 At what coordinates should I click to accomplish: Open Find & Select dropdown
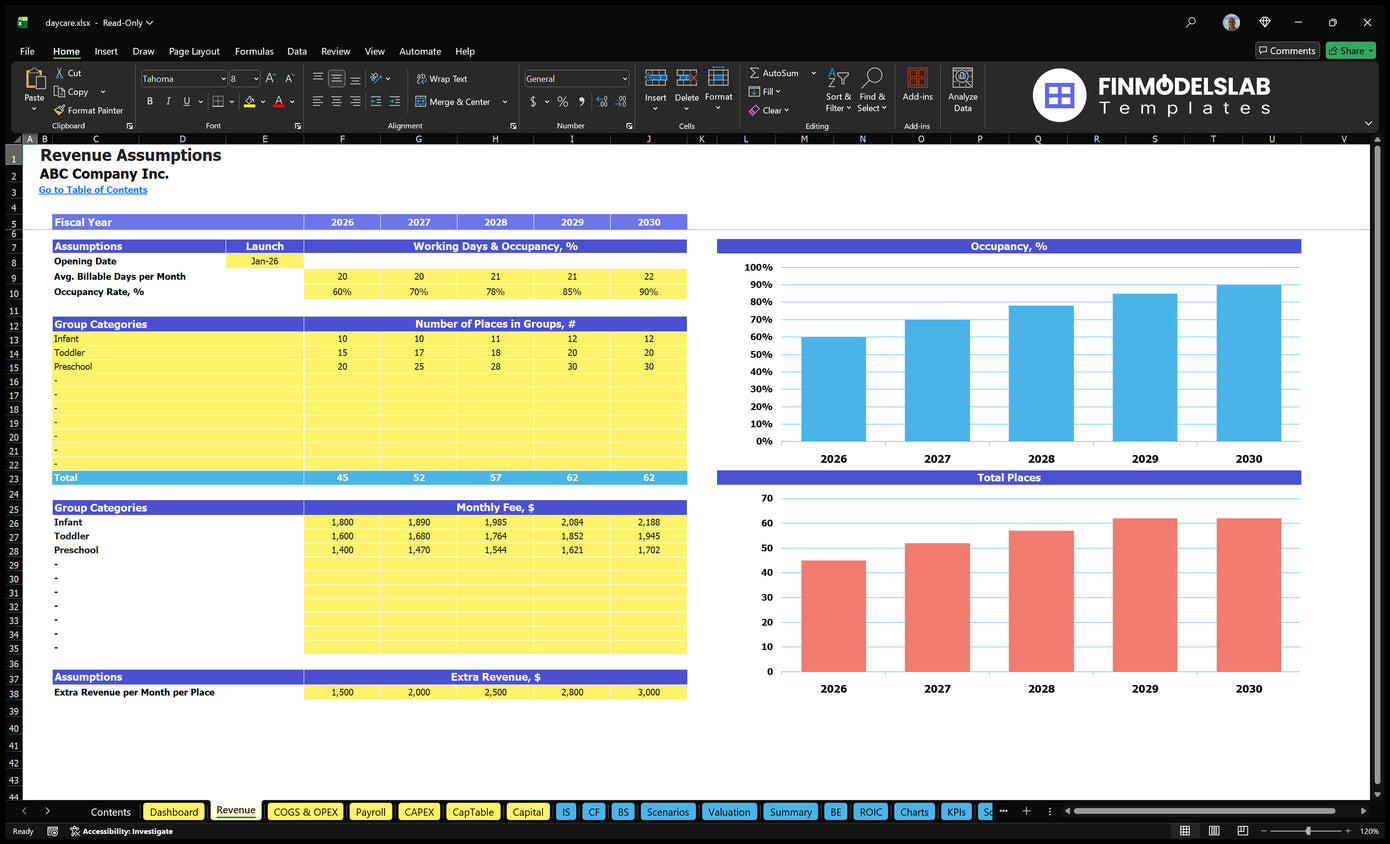coord(871,90)
